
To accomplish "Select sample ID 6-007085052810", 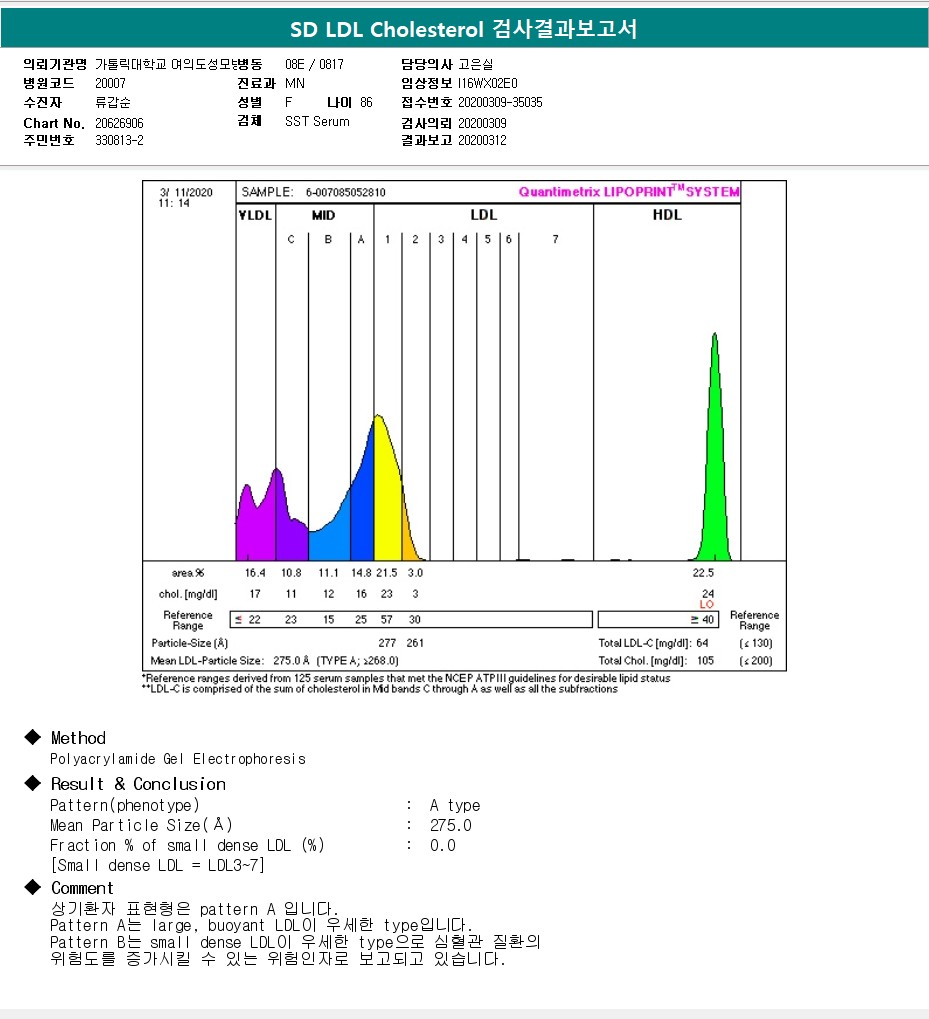I will pos(346,192).
